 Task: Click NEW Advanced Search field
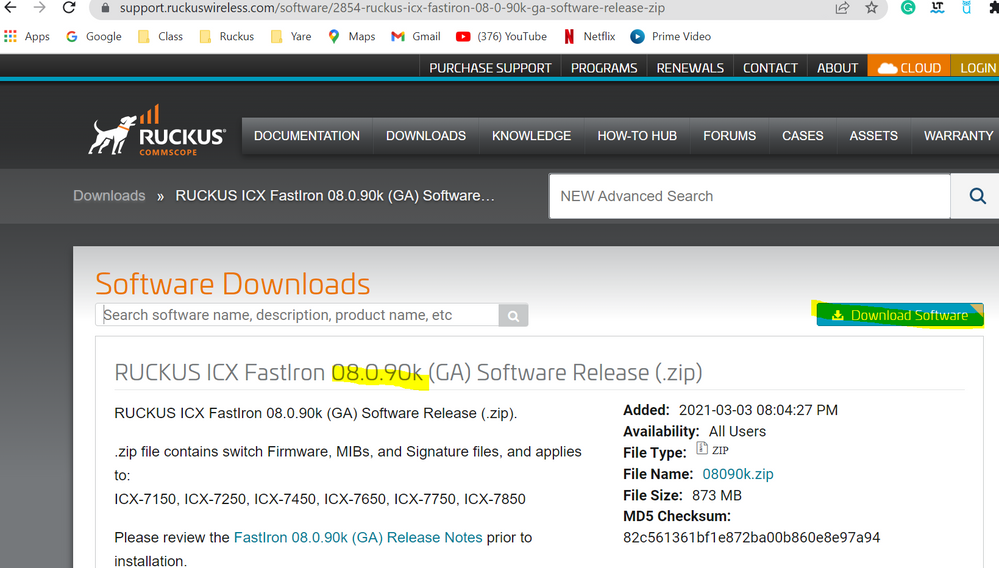coord(750,196)
